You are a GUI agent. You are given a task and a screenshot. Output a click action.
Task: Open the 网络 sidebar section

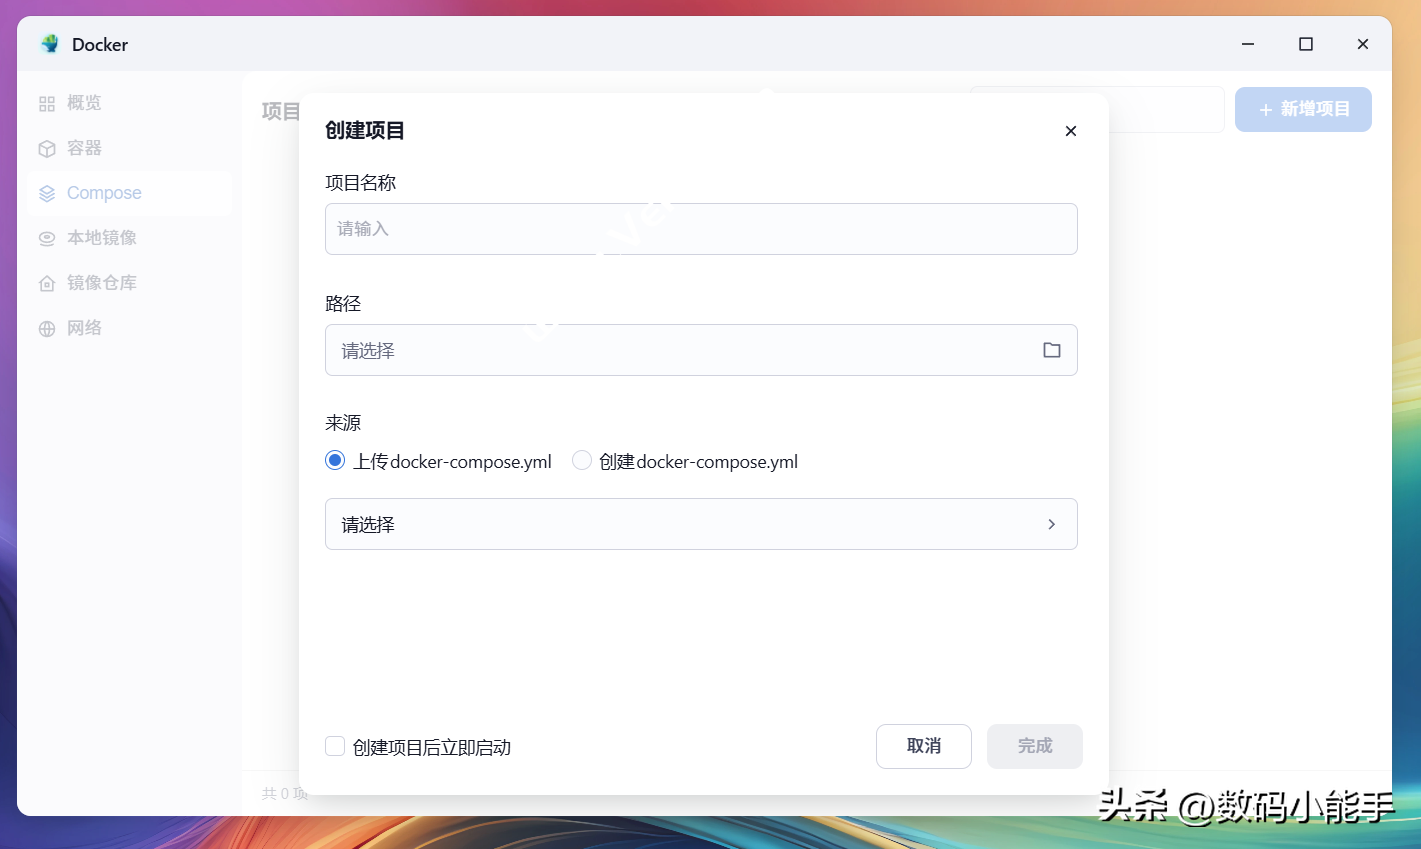[130, 328]
